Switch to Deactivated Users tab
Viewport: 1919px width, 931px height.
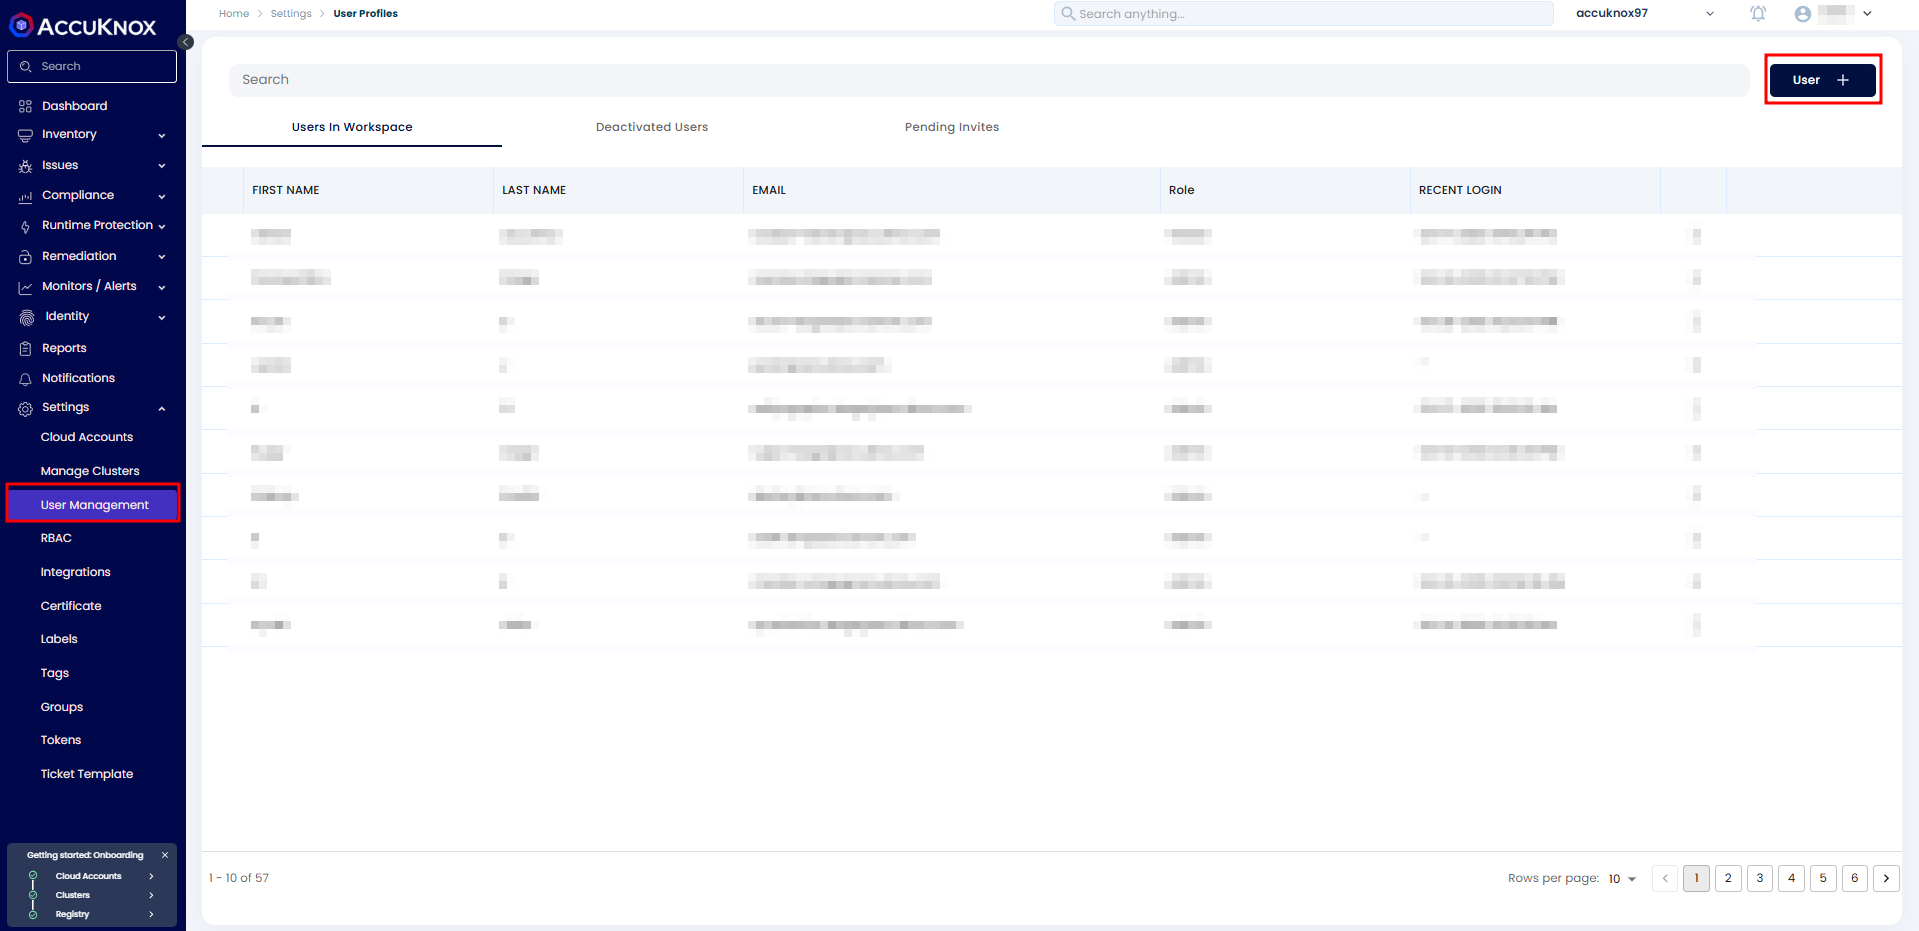click(x=652, y=127)
